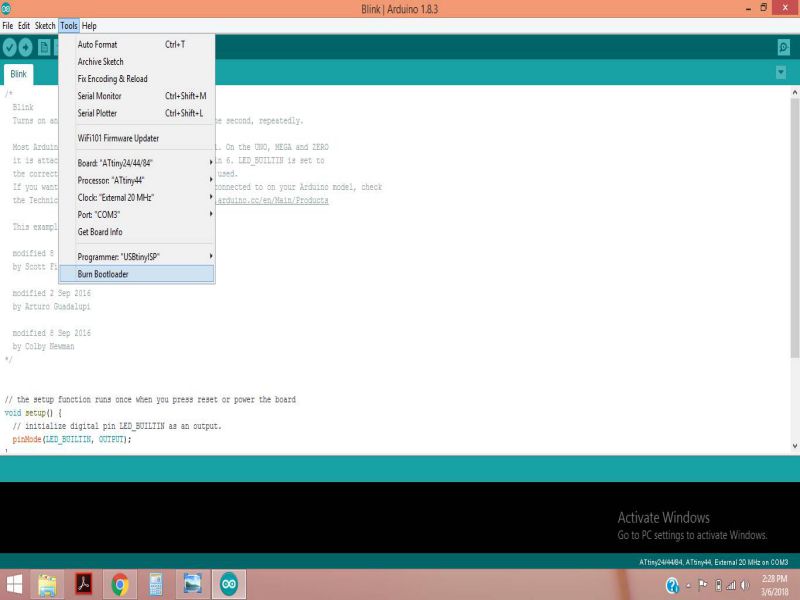Open the photo viewer taskbar icon
The width and height of the screenshot is (800, 600).
coord(192,585)
